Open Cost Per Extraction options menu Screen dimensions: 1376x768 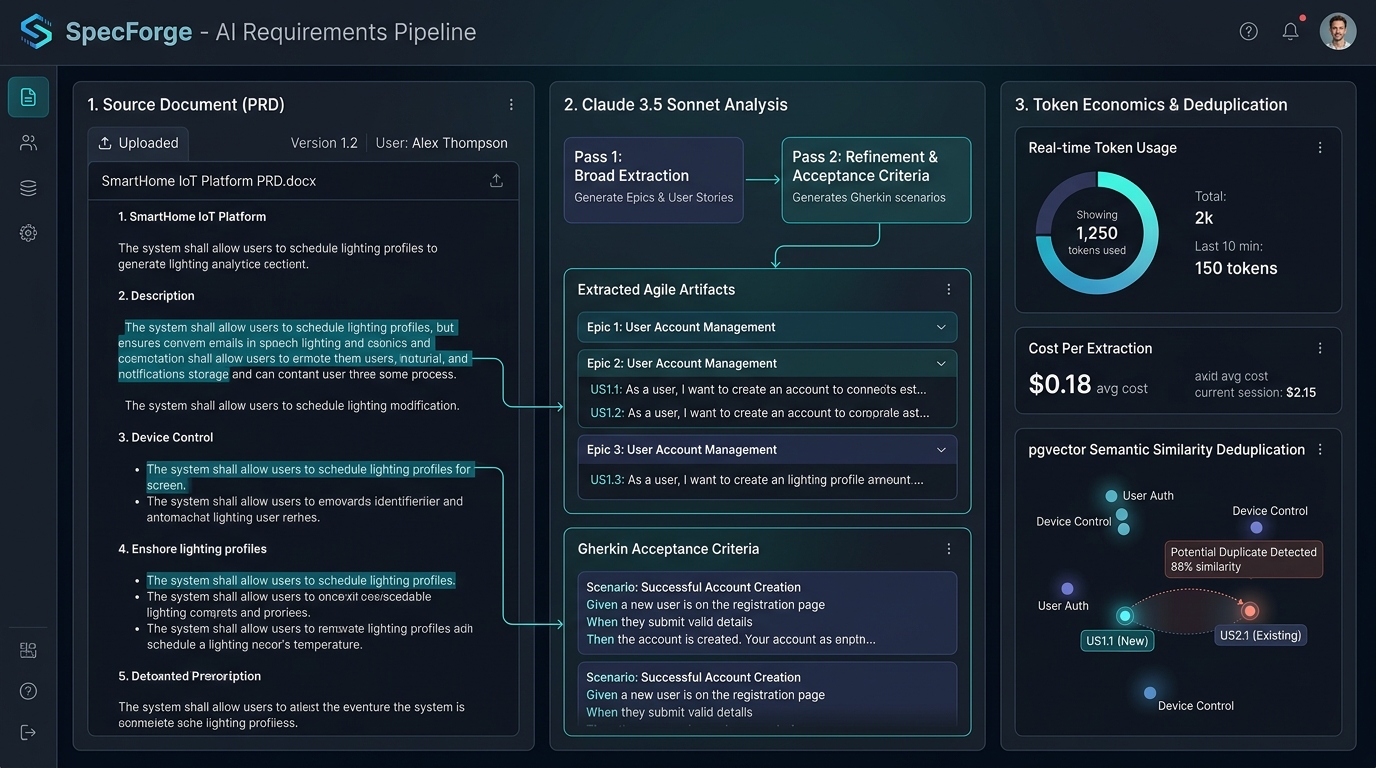[1320, 348]
